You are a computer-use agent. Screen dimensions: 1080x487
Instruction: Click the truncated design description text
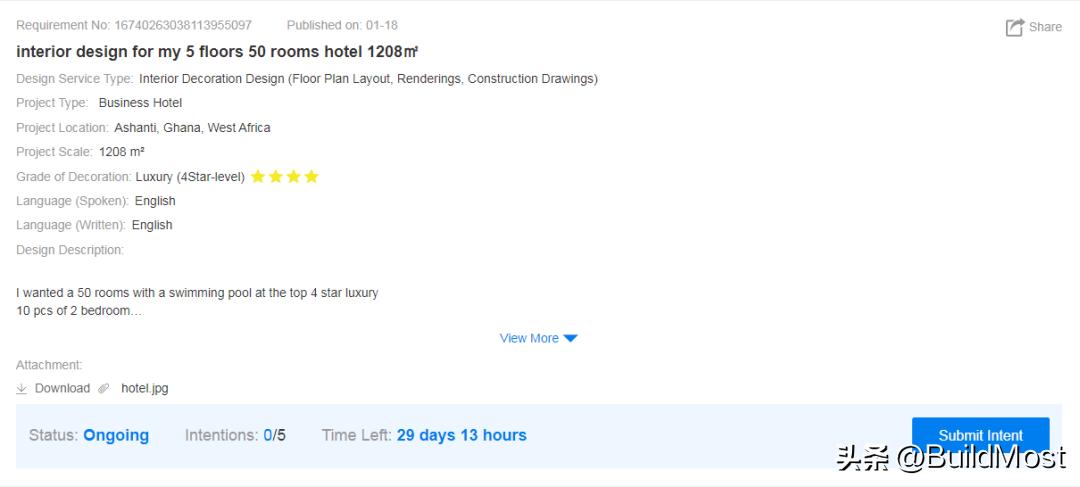[x=197, y=302]
